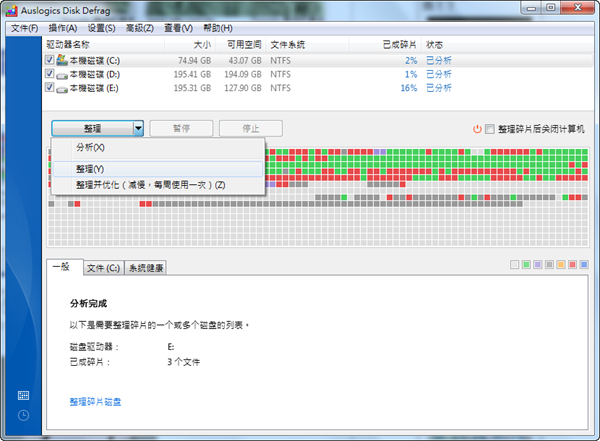Click the D: drive disk icon
600x441 pixels.
point(62,75)
